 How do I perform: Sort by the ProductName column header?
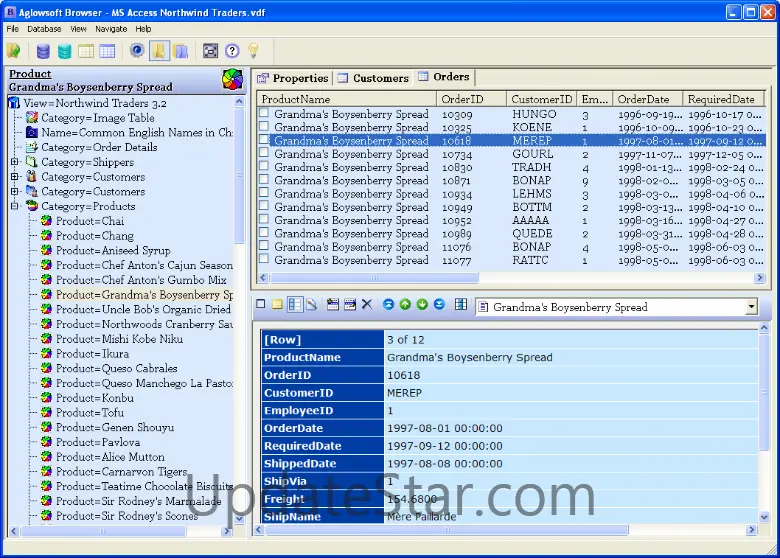(347, 99)
